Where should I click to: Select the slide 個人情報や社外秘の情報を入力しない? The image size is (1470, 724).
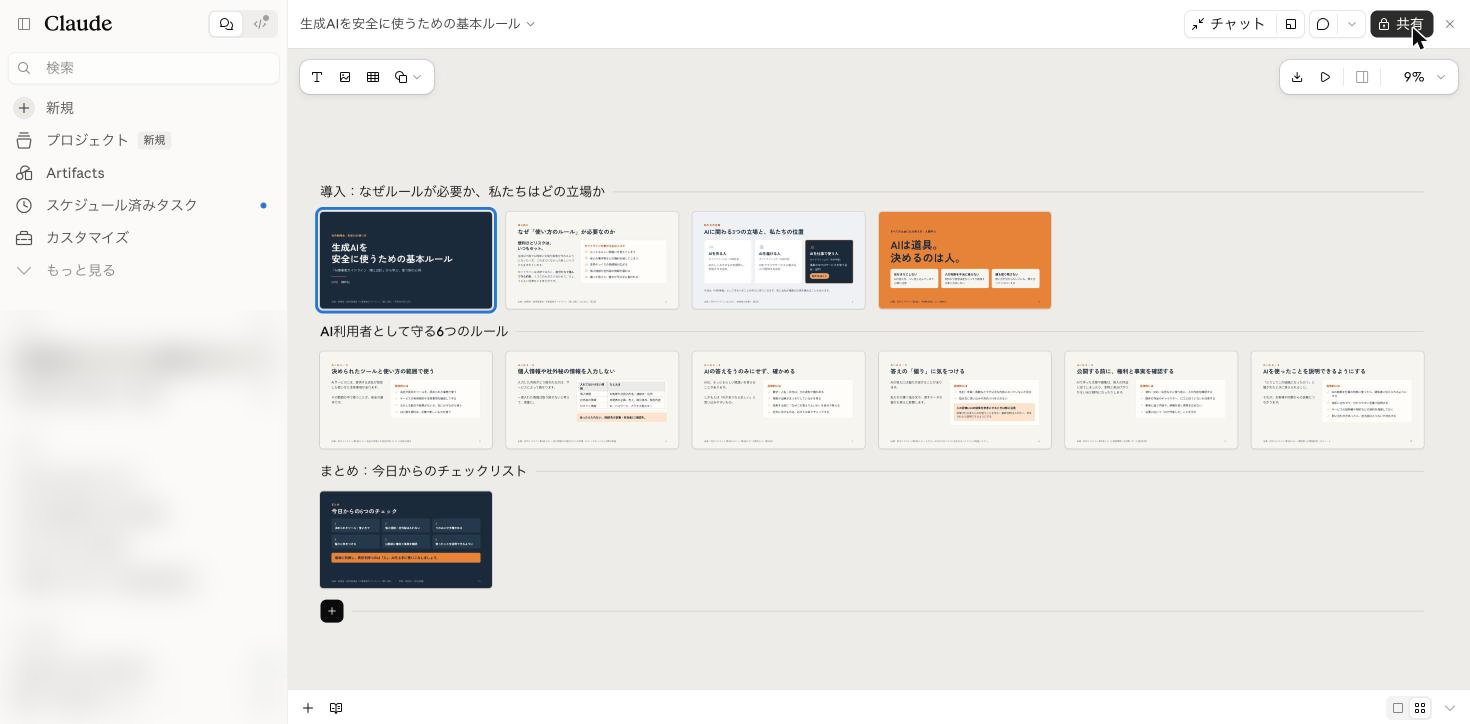592,400
